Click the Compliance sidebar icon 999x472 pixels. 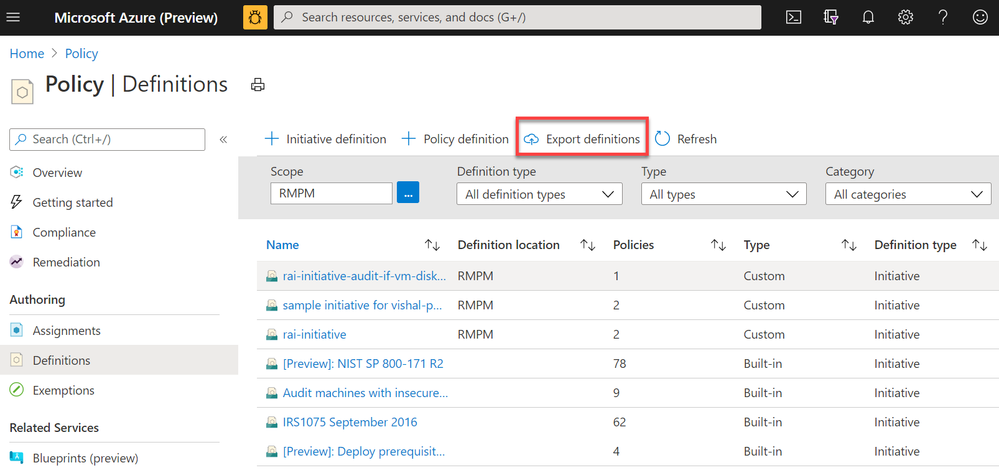click(x=17, y=232)
